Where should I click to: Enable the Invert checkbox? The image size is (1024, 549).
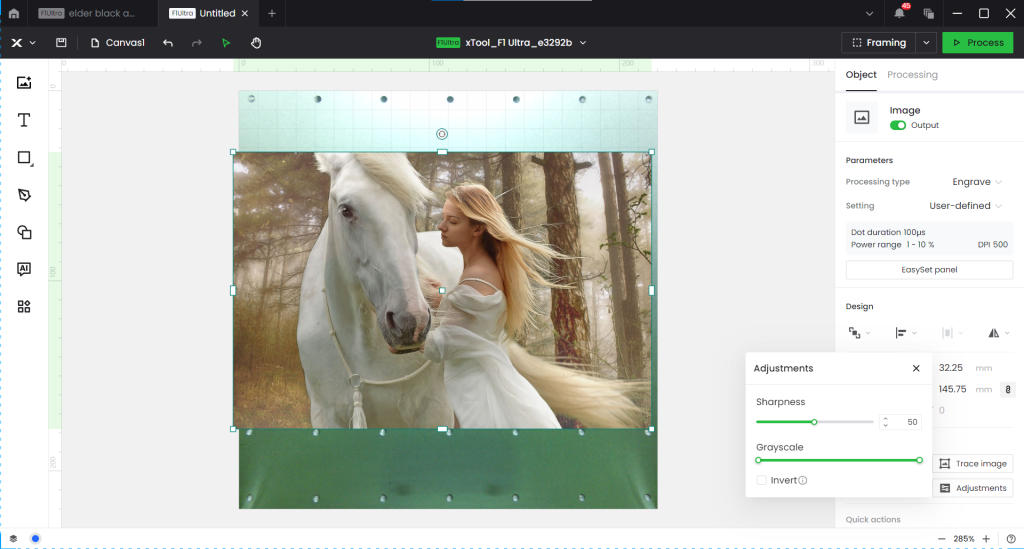pyautogui.click(x=761, y=480)
